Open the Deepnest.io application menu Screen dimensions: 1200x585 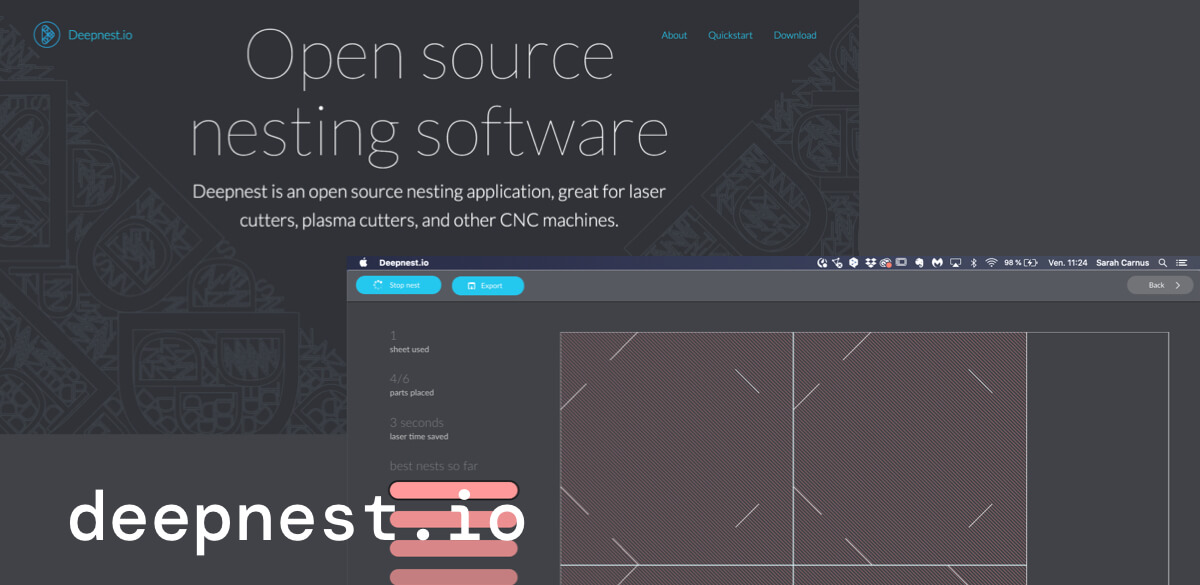pos(404,263)
